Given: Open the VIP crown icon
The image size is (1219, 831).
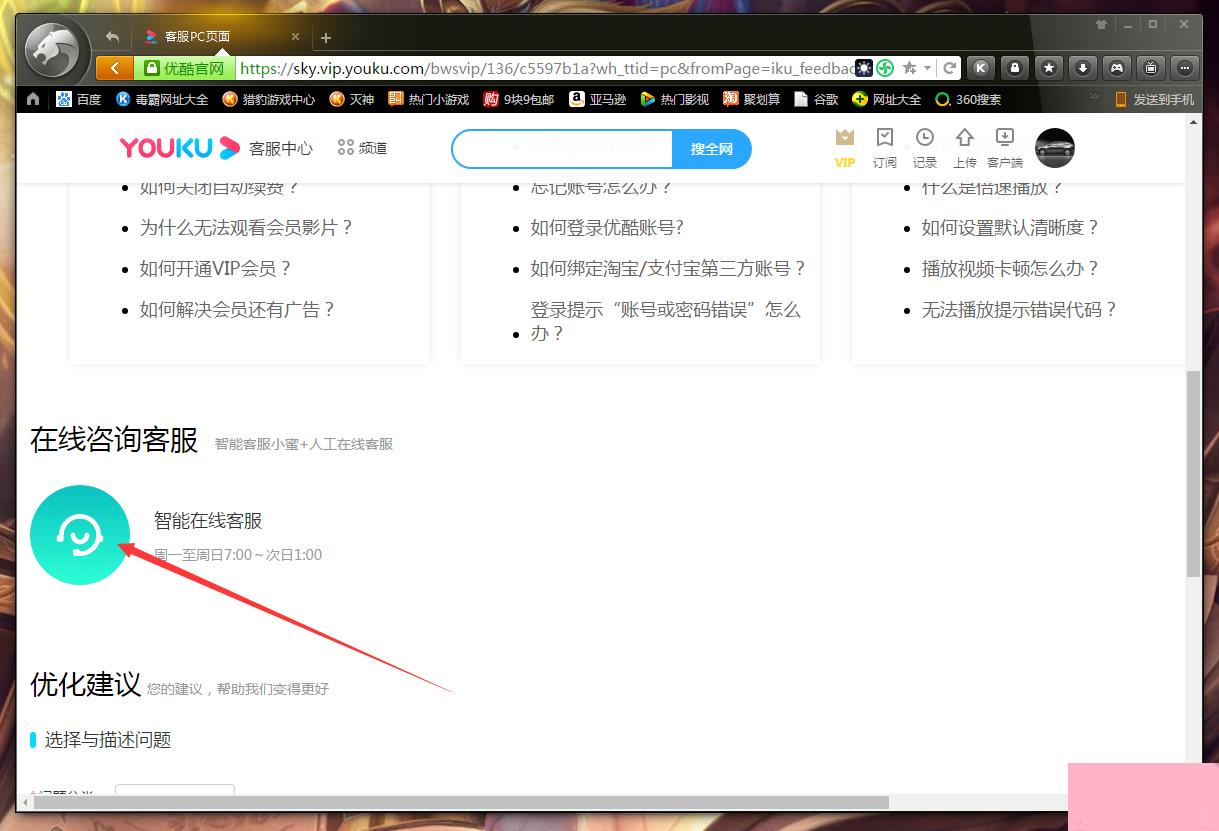Looking at the screenshot, I should coord(845,147).
